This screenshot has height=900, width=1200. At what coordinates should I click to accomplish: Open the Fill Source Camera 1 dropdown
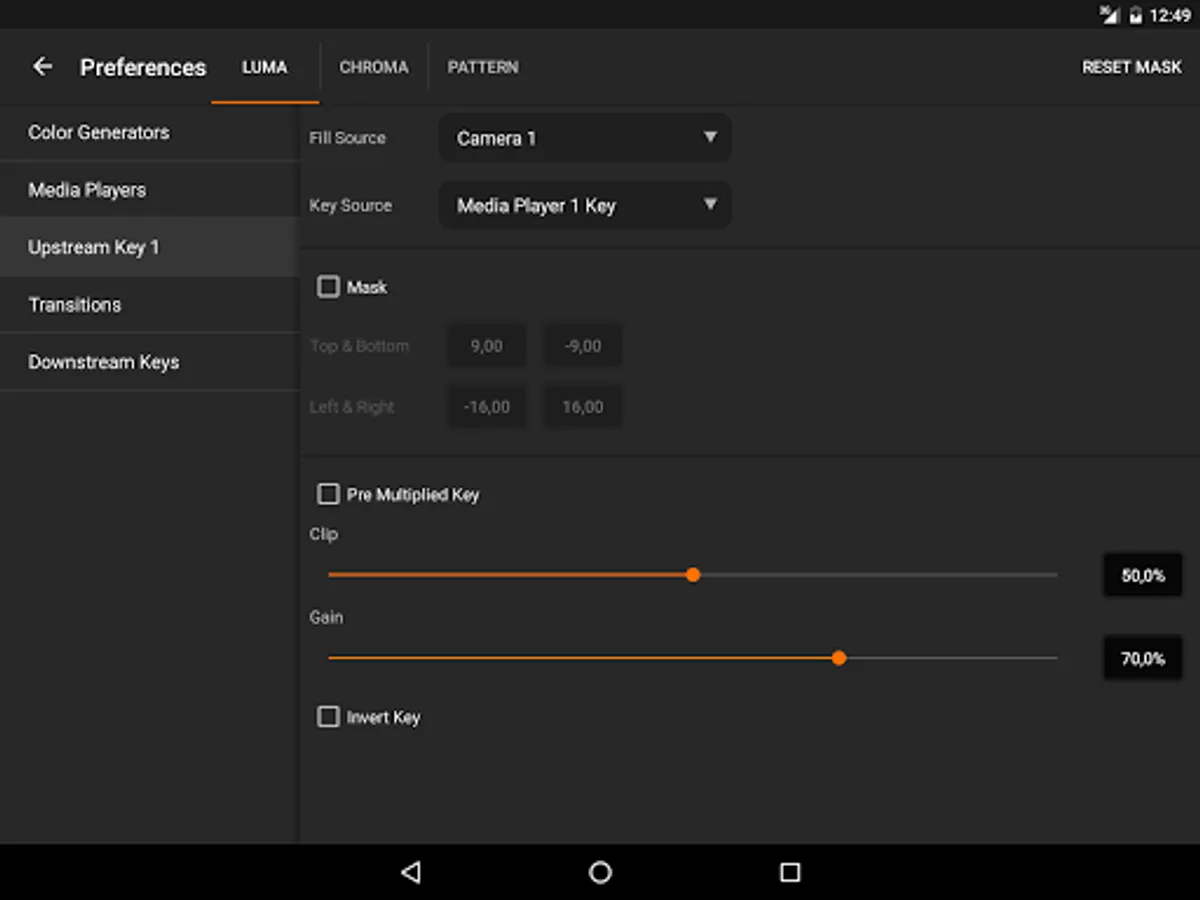(585, 138)
